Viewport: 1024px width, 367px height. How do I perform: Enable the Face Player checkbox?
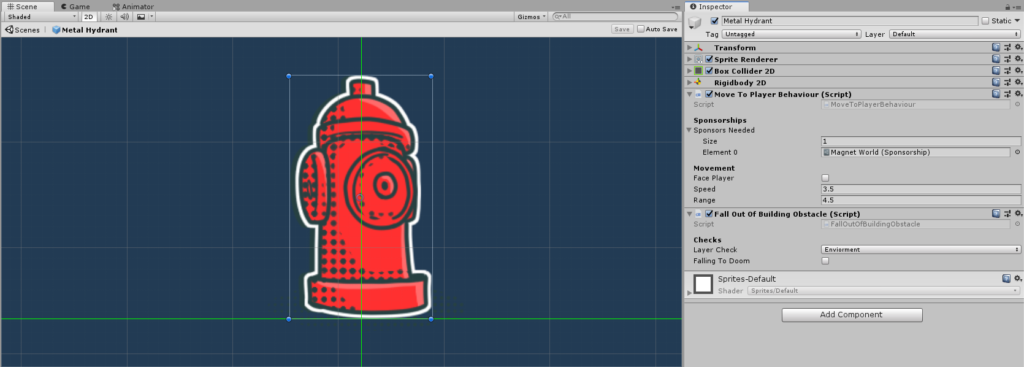pos(825,178)
